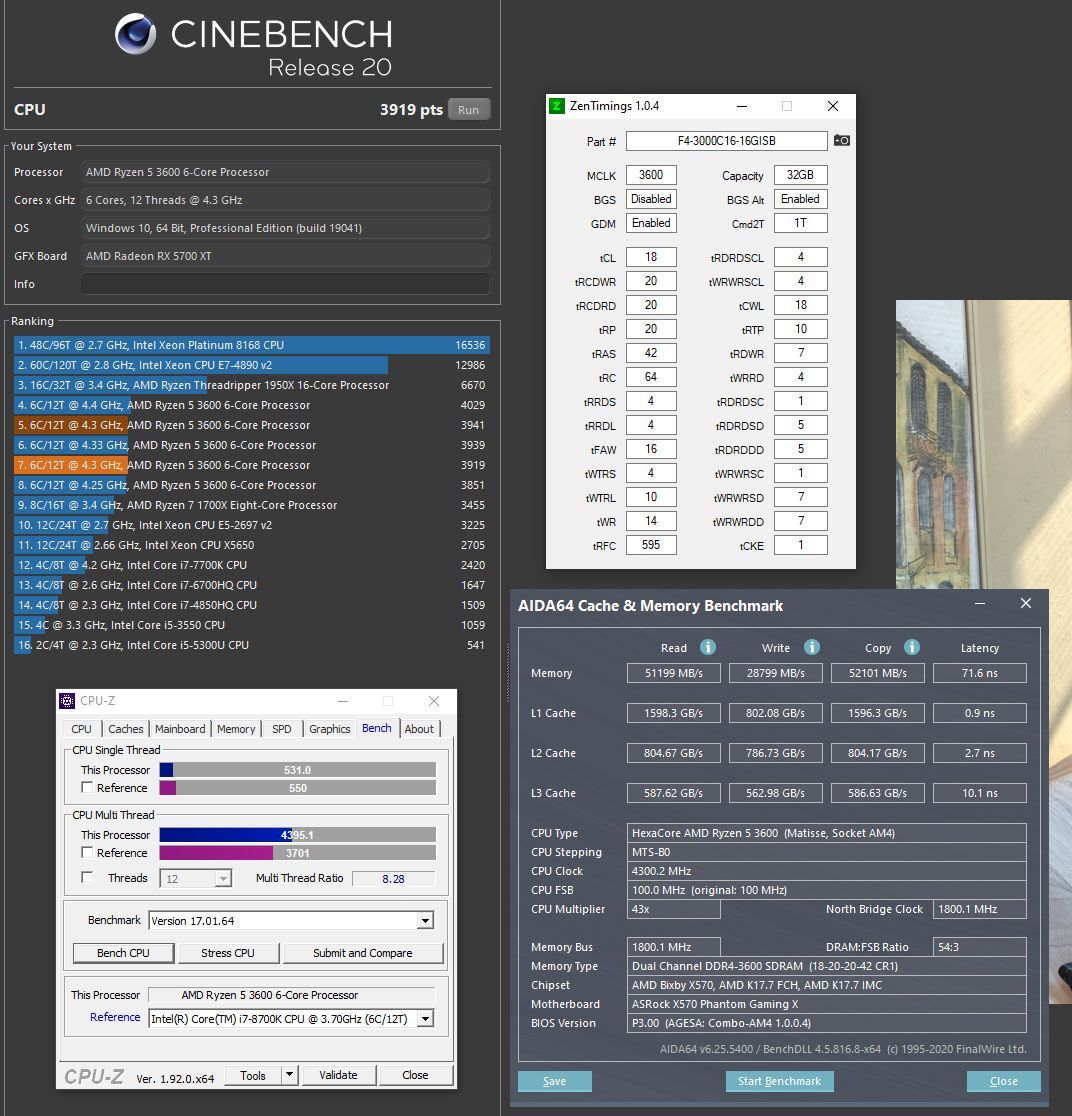Select ranking row 3 Ryzen Threadripper 1950X
The image size is (1072, 1116).
pos(251,385)
